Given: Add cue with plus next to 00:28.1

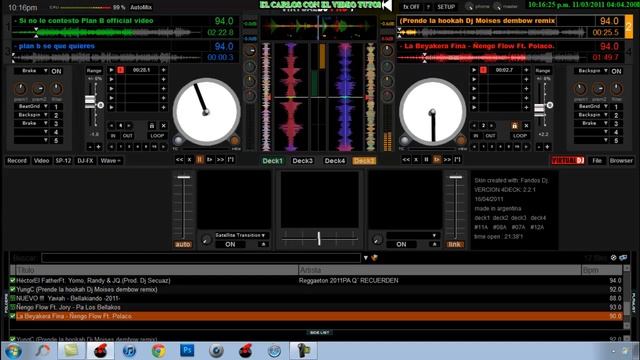Looking at the screenshot, I should (x=163, y=70).
